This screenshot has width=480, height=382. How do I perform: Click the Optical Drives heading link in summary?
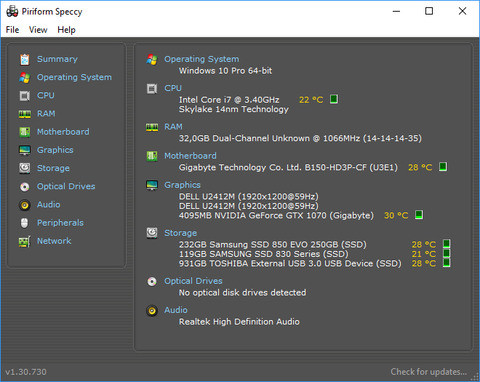pyautogui.click(x=193, y=281)
